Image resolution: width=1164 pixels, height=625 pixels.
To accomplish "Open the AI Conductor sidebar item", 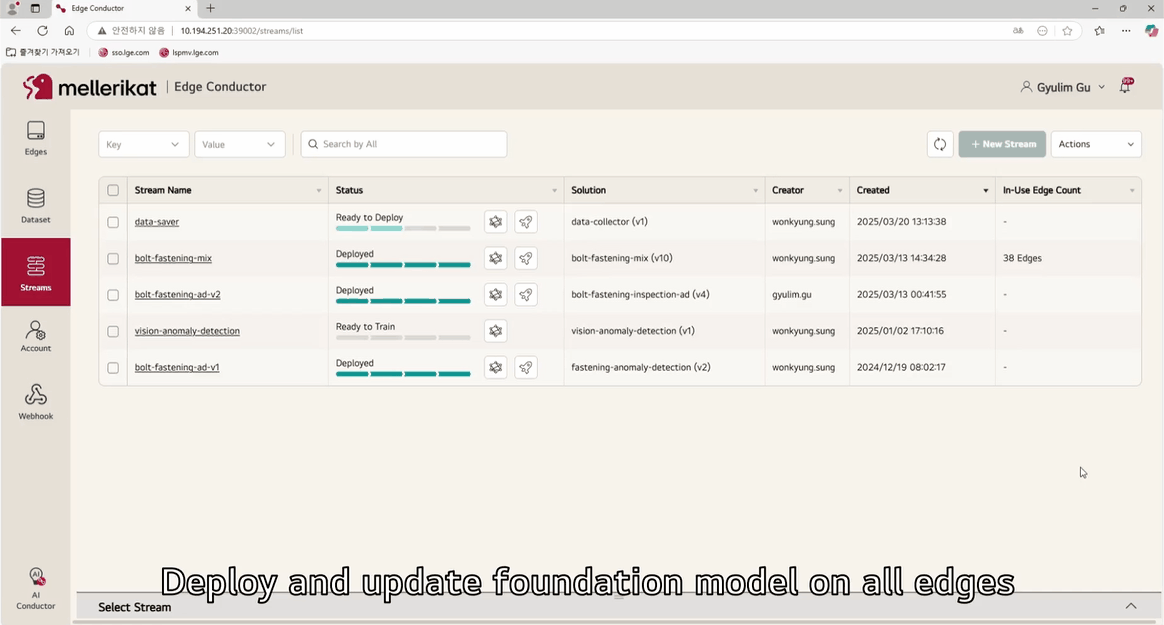I will [x=36, y=589].
